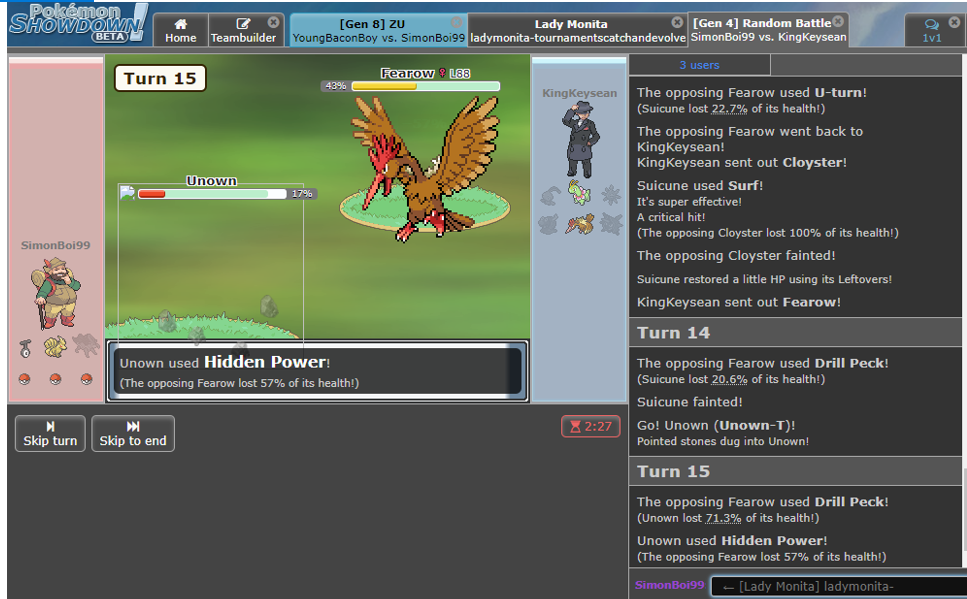The image size is (967, 599).
Task: Click Fearow's yellow HP bar
Action: pos(426,86)
